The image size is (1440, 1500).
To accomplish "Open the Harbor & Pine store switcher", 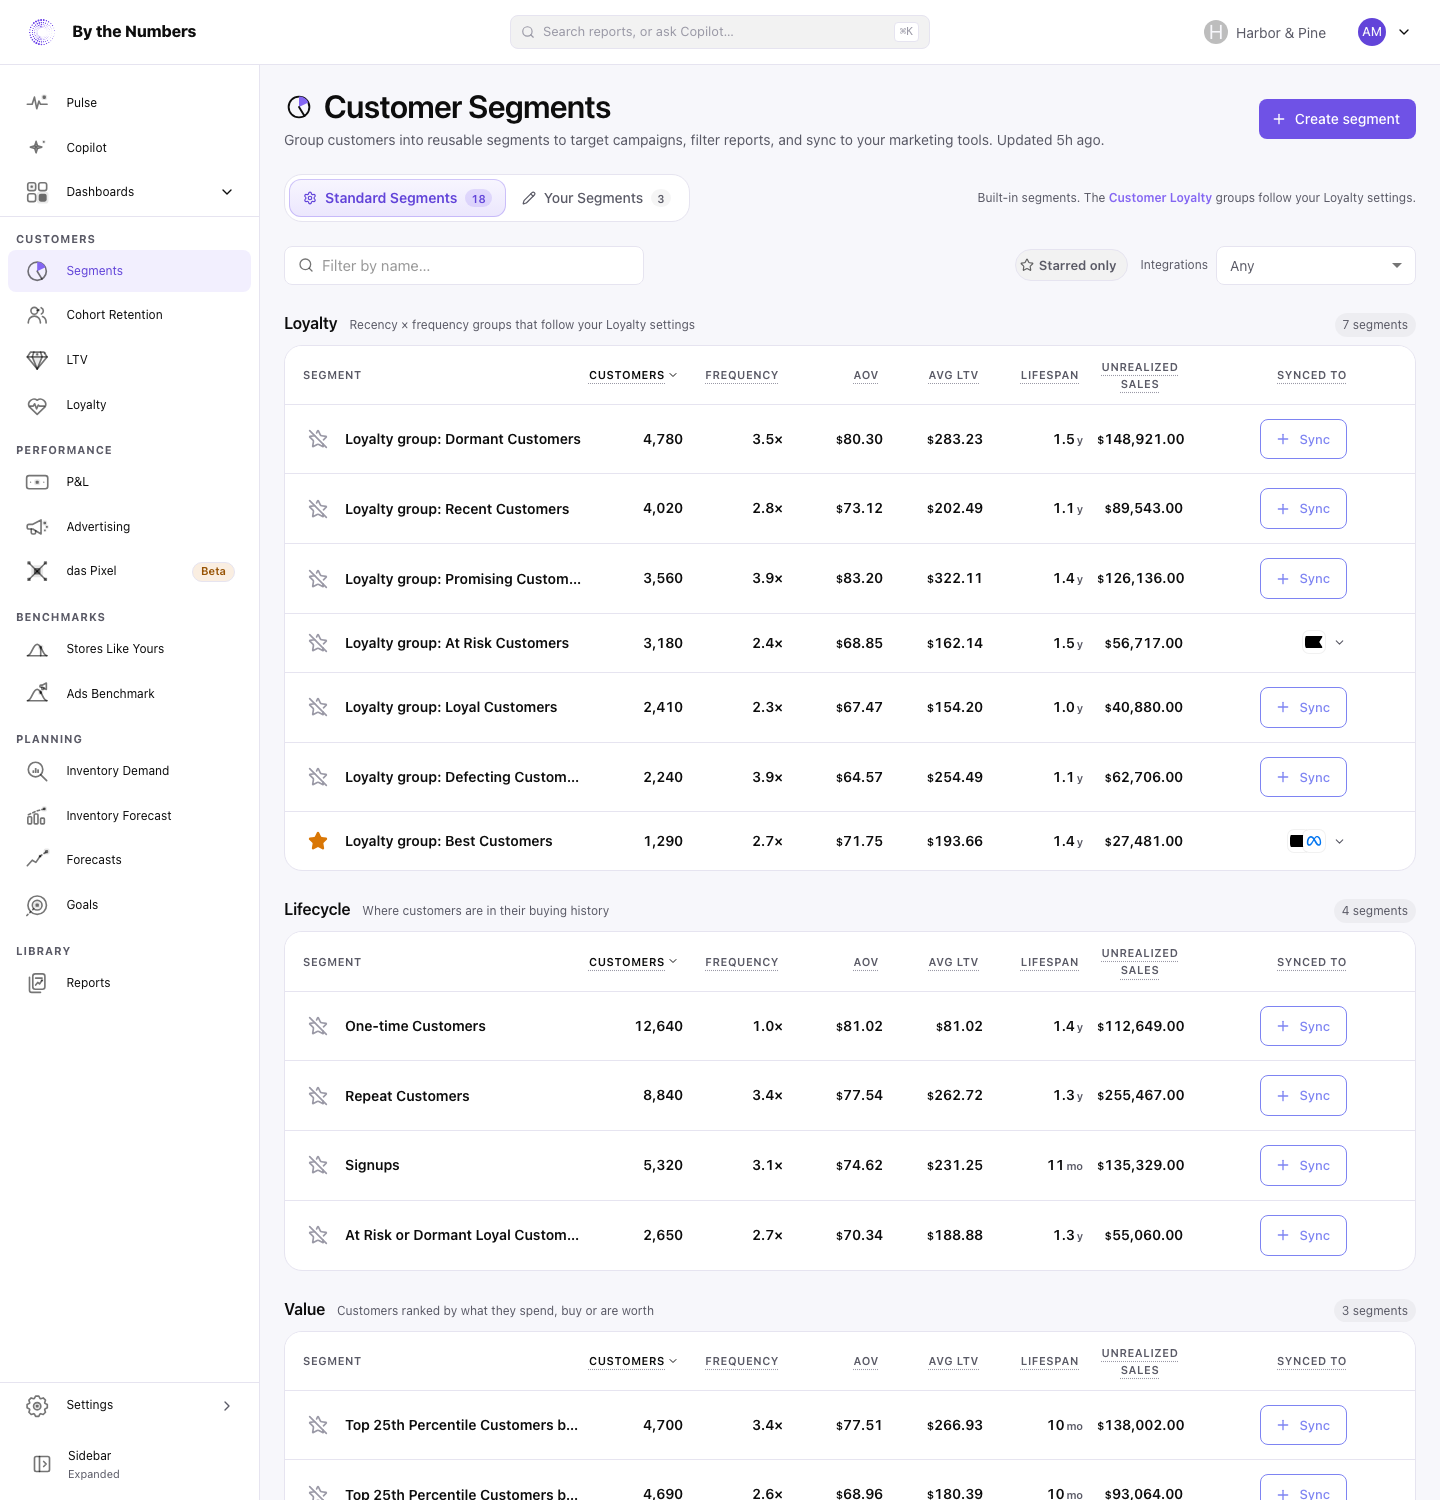I will [1265, 32].
